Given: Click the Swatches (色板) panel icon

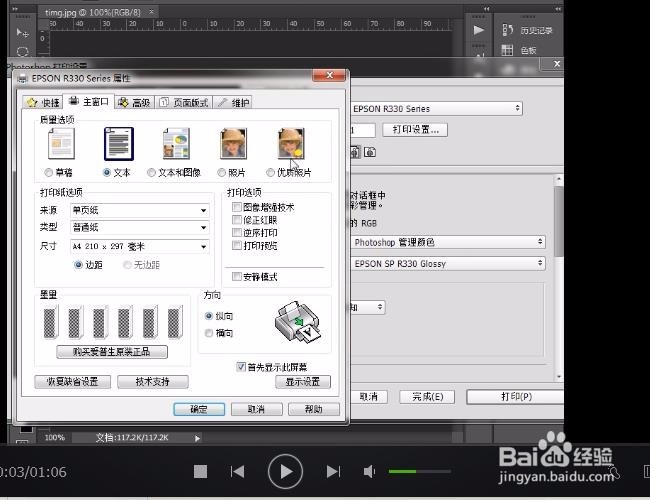Looking at the screenshot, I should (x=507, y=50).
